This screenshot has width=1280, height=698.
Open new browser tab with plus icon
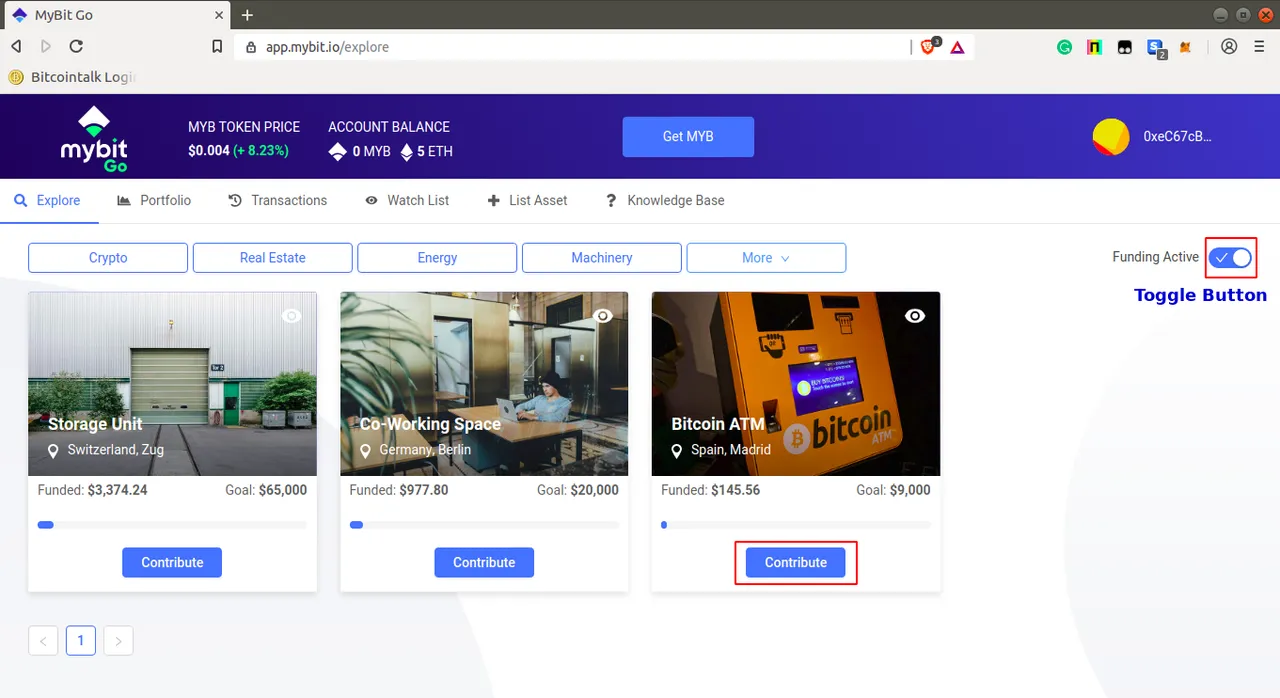[248, 15]
